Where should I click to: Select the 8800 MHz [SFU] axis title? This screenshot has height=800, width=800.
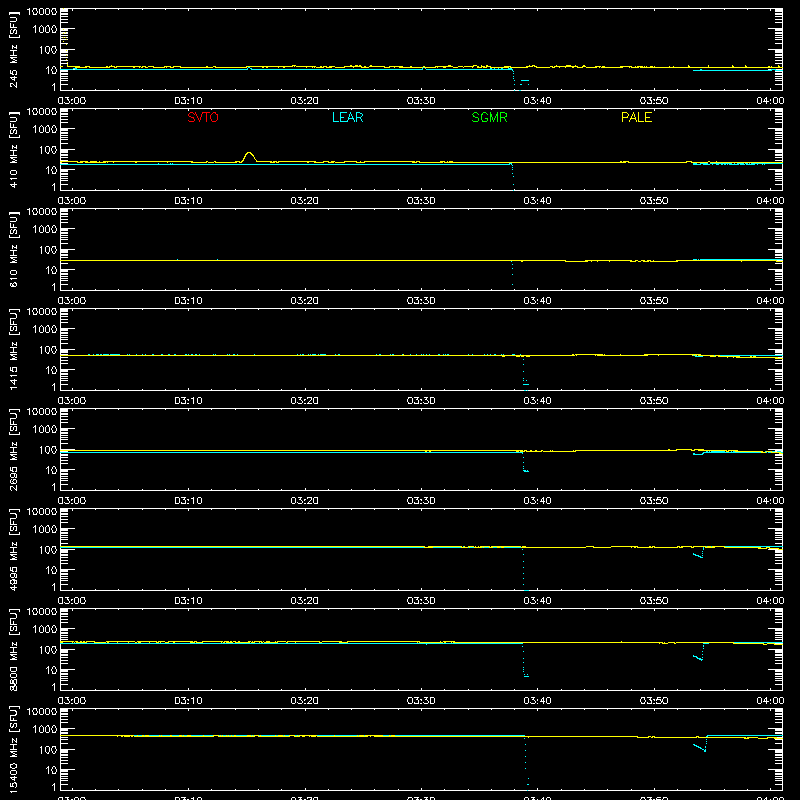[13, 649]
